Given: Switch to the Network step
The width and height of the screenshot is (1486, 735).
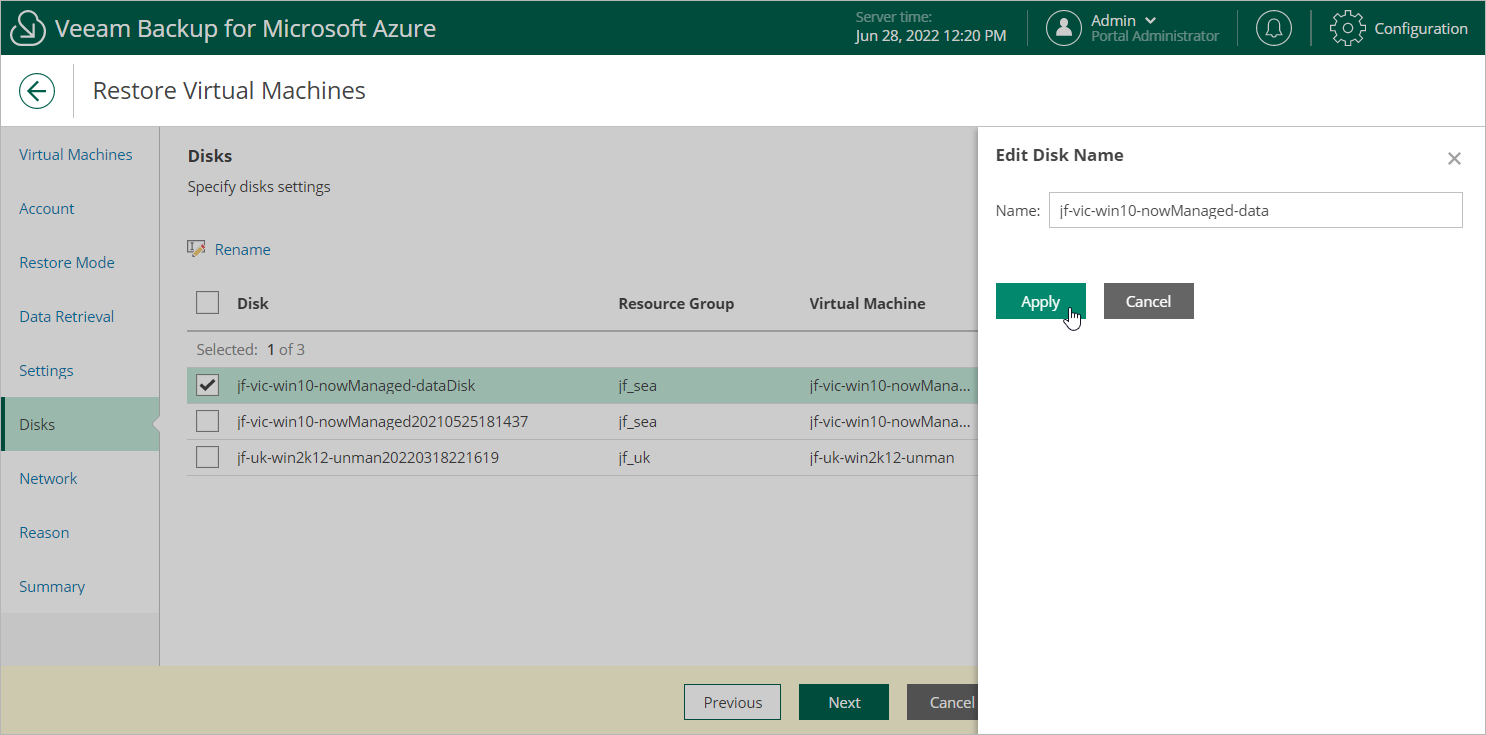Looking at the screenshot, I should pyautogui.click(x=48, y=479).
